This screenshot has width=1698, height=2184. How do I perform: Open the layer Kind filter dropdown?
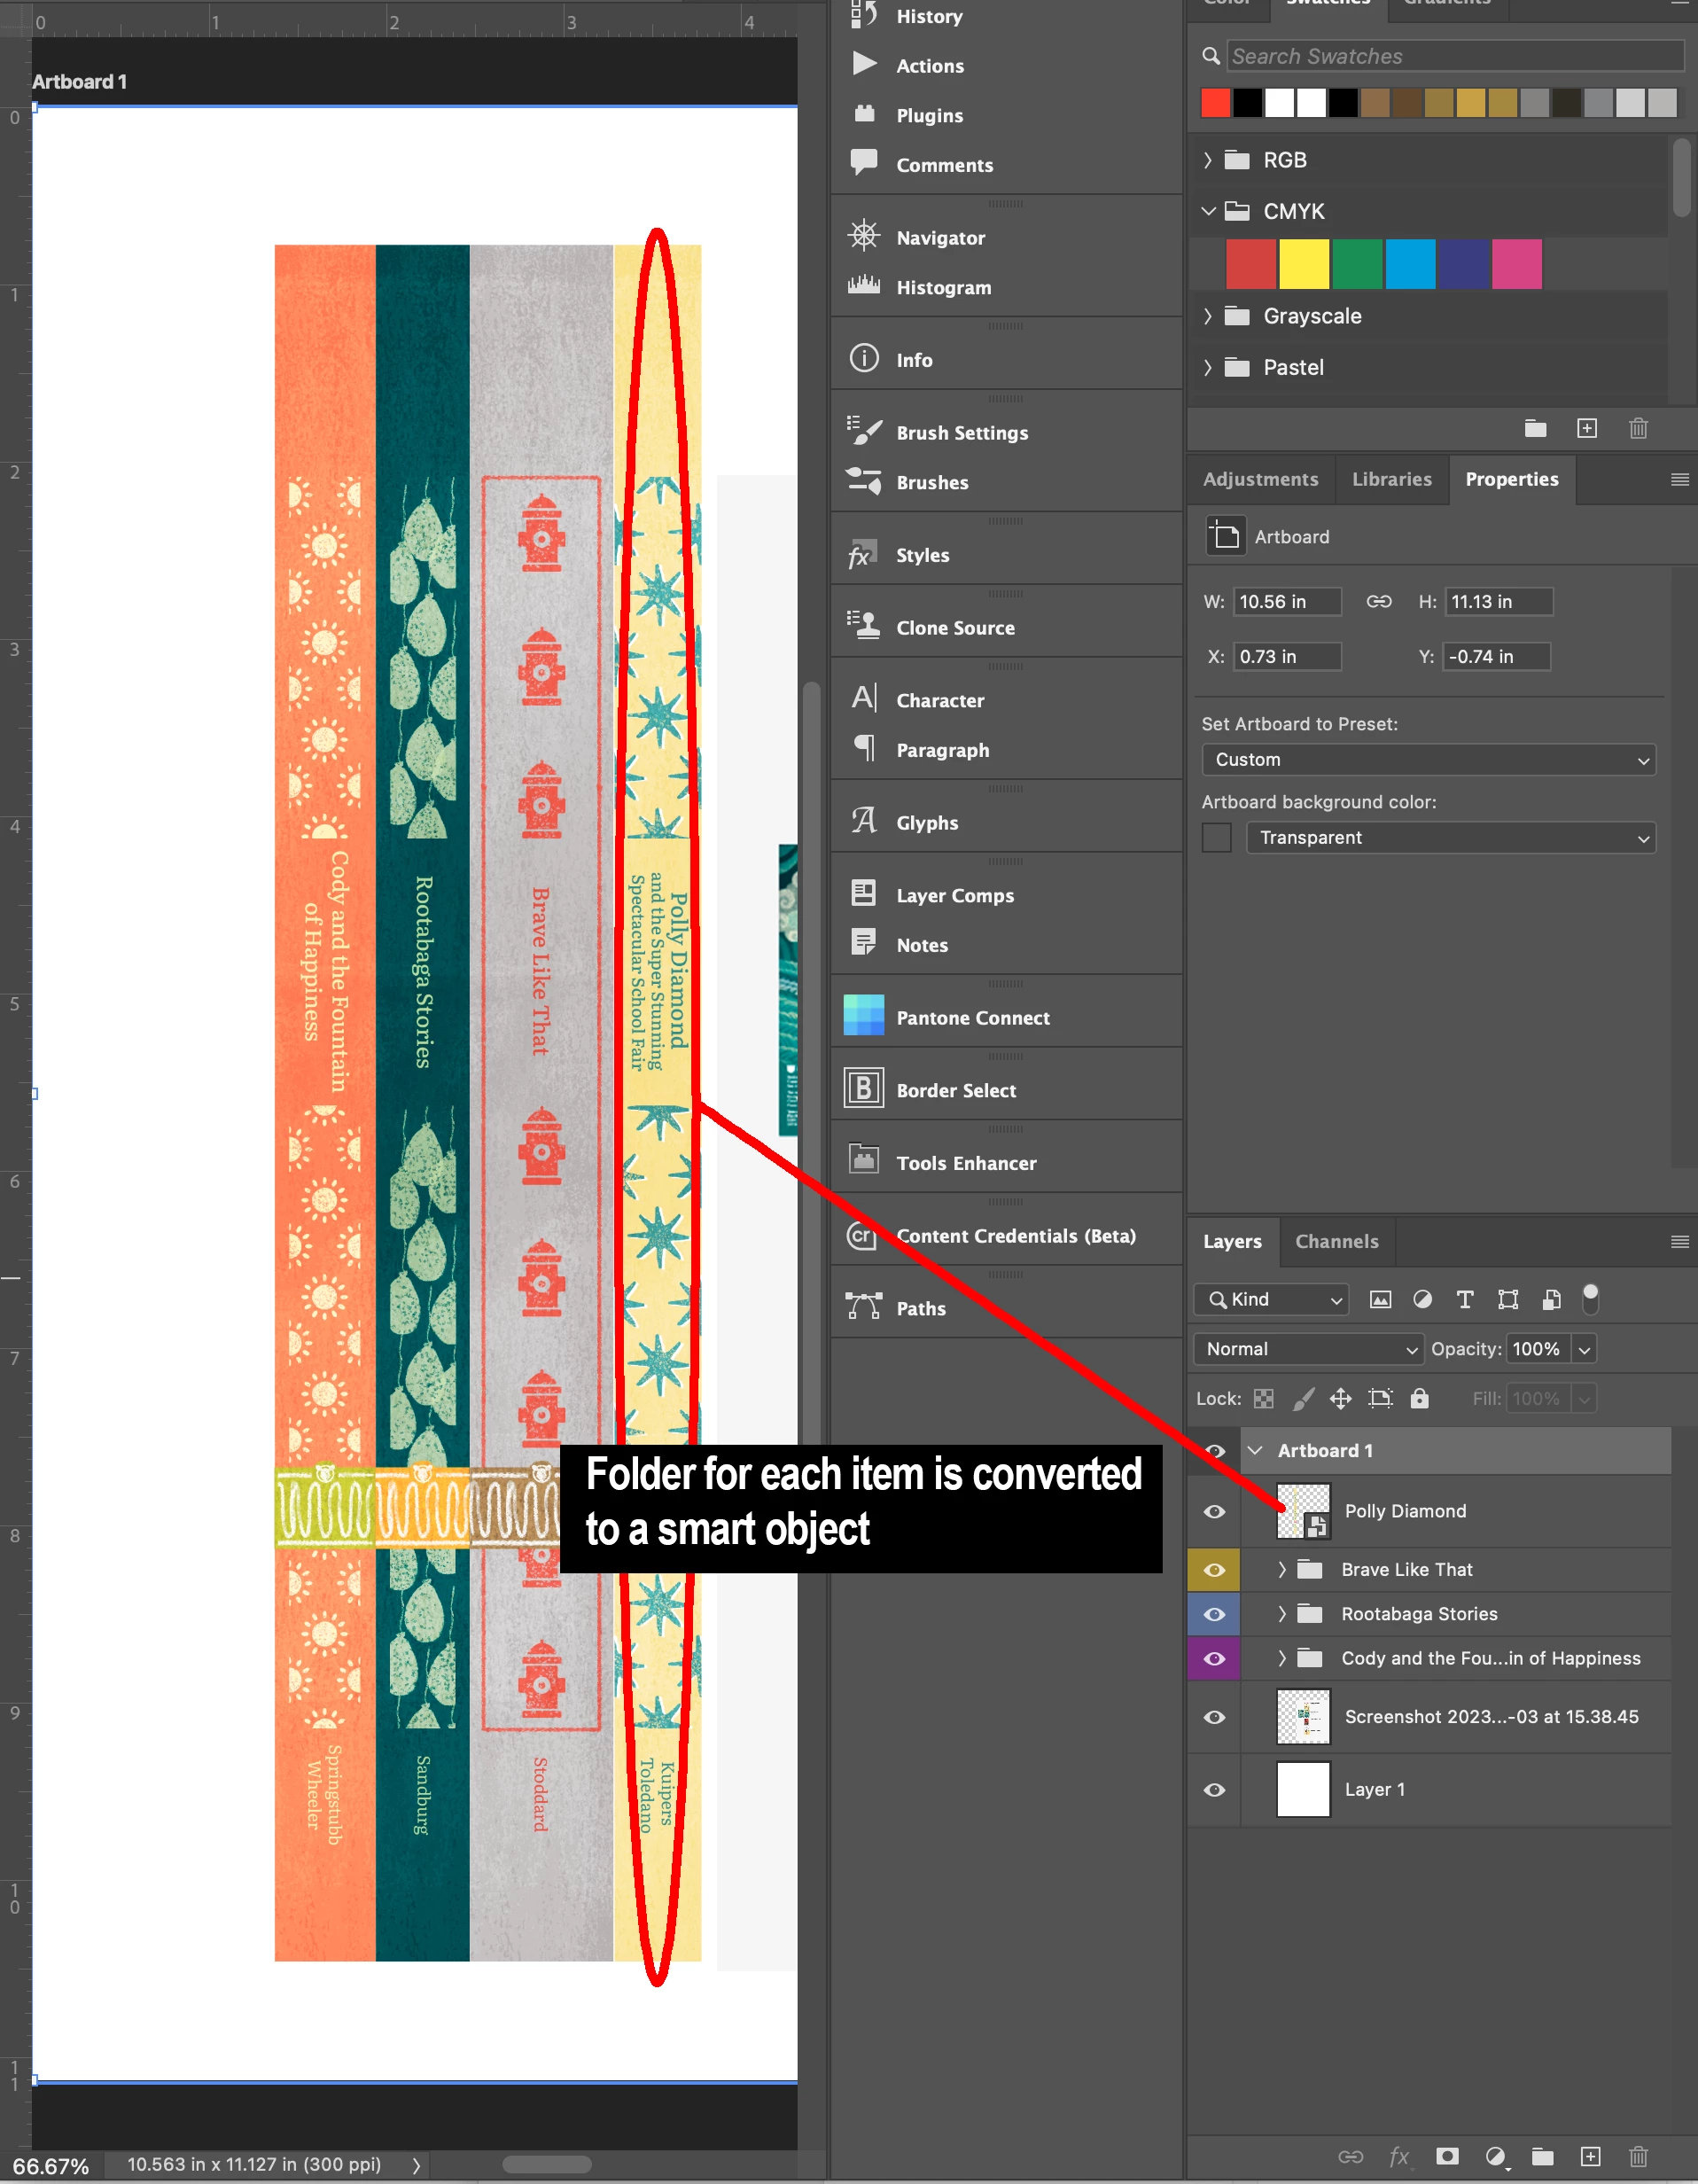[1271, 1300]
